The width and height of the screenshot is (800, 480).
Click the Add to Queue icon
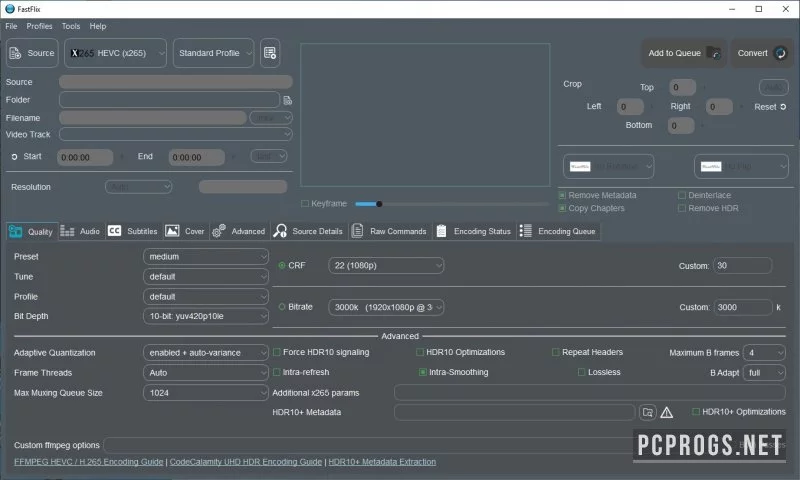tap(714, 53)
